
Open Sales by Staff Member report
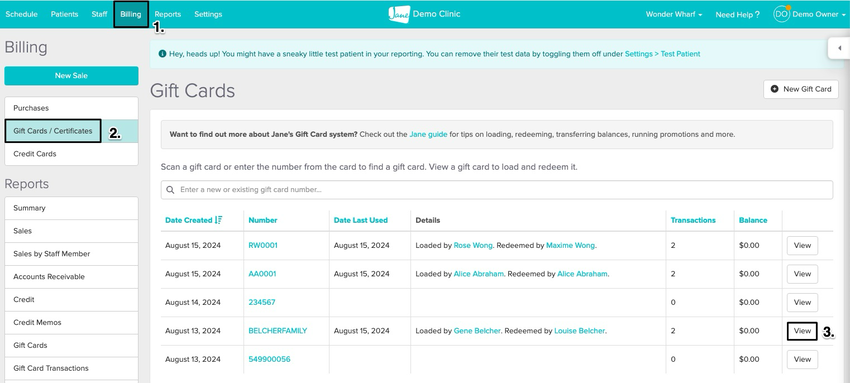[x=71, y=254]
